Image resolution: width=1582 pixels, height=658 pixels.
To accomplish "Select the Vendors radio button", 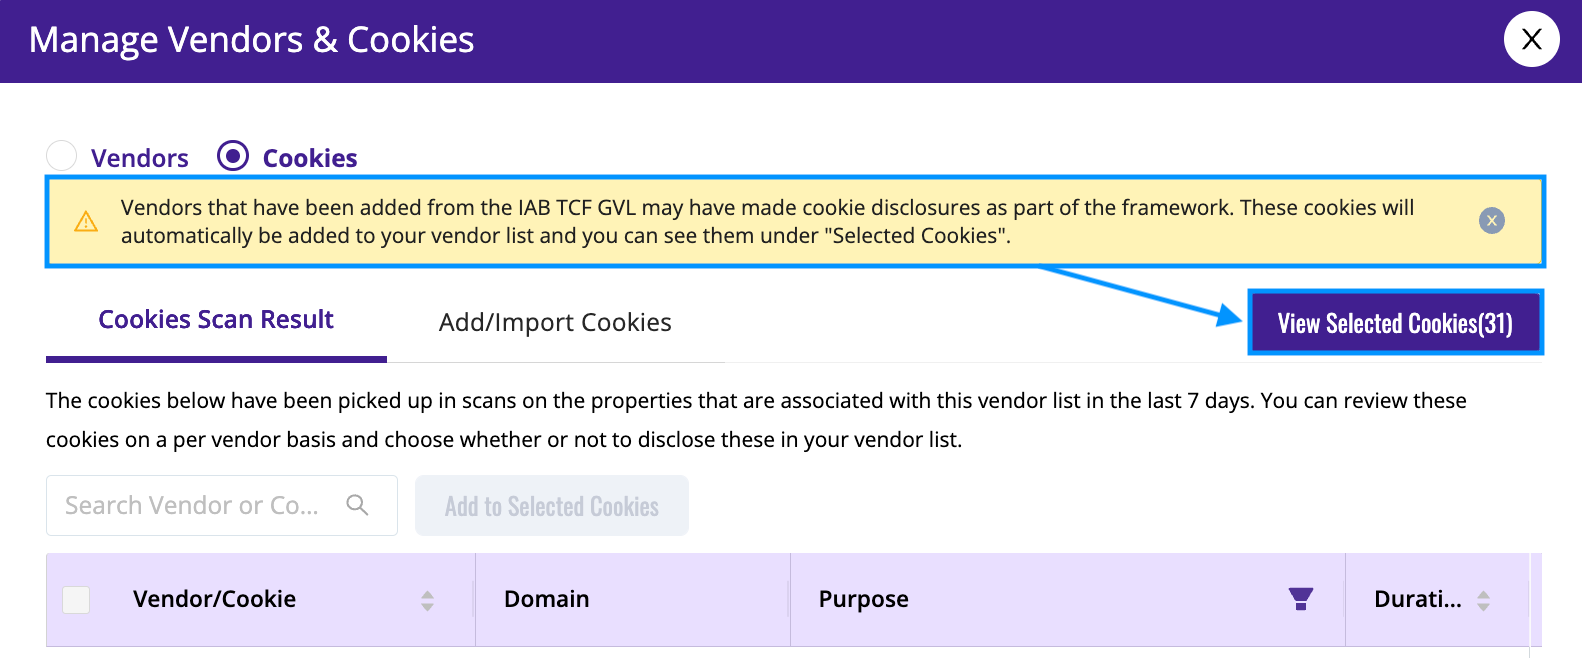I will coord(62,156).
